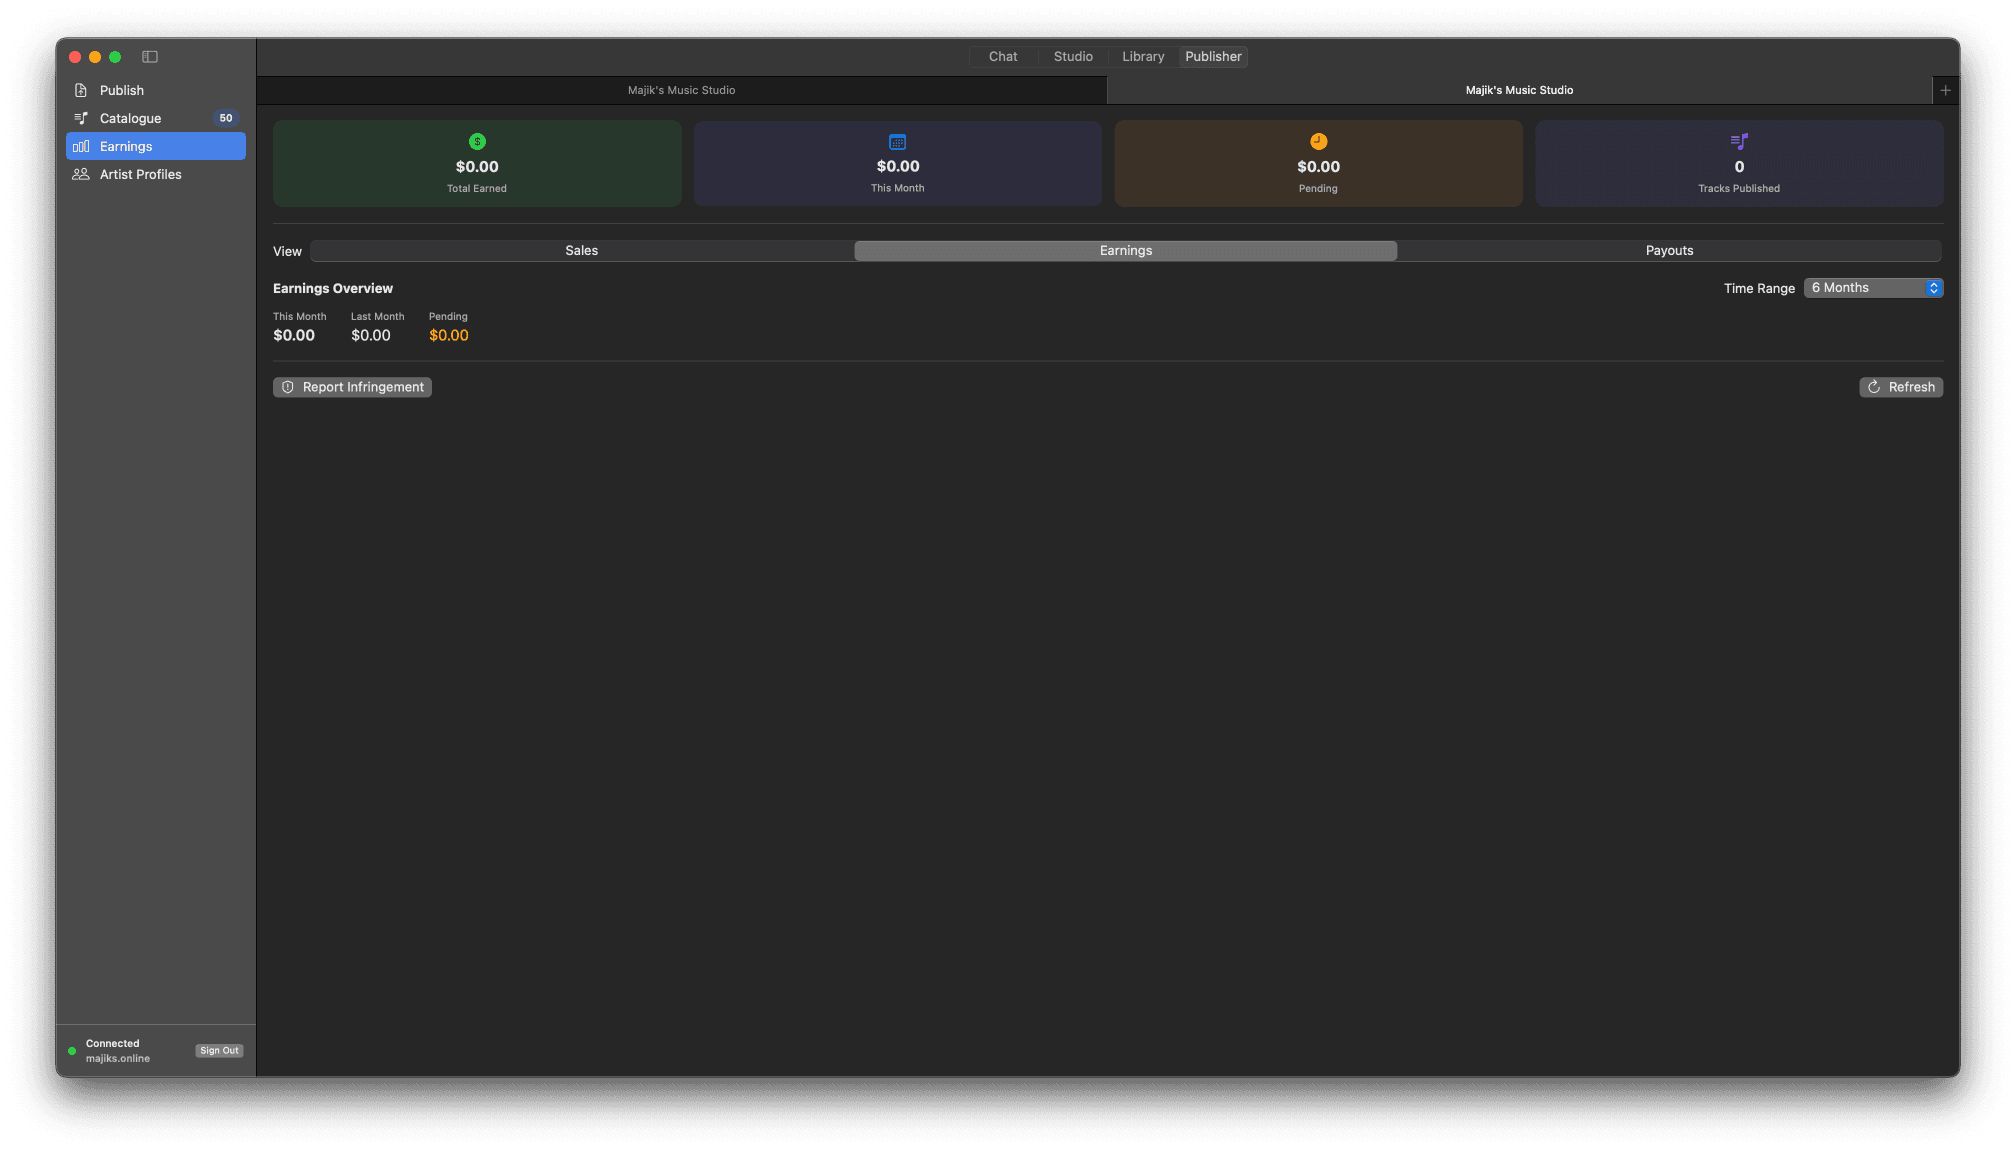Add a new tab with plus icon
Viewport: 2016px width, 1151px height.
[x=1945, y=90]
